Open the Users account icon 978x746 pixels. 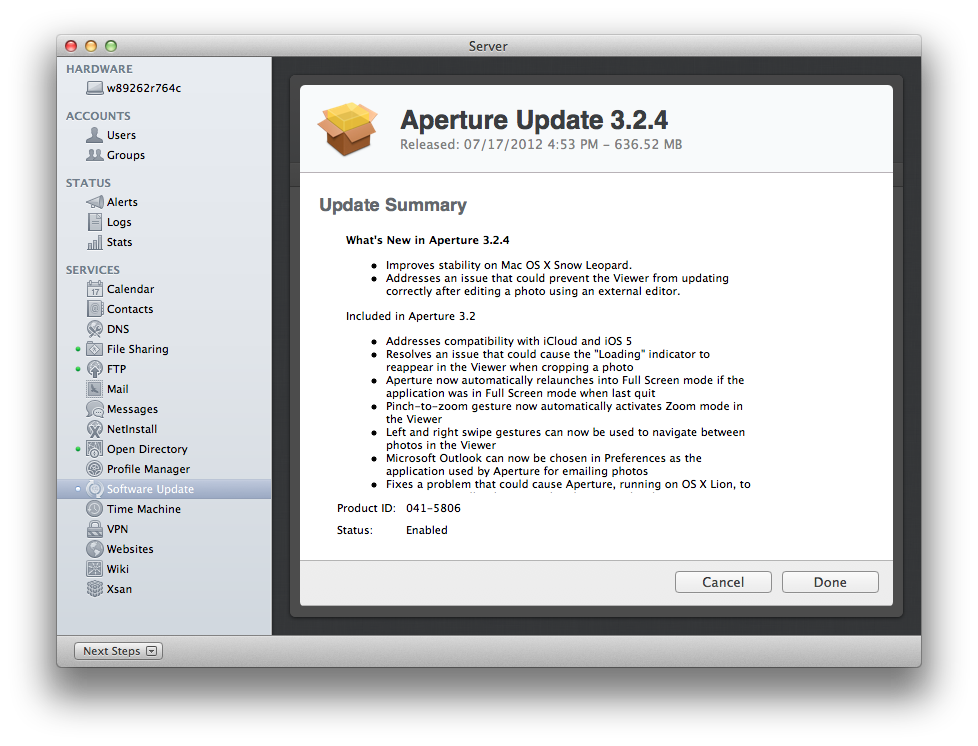click(95, 135)
